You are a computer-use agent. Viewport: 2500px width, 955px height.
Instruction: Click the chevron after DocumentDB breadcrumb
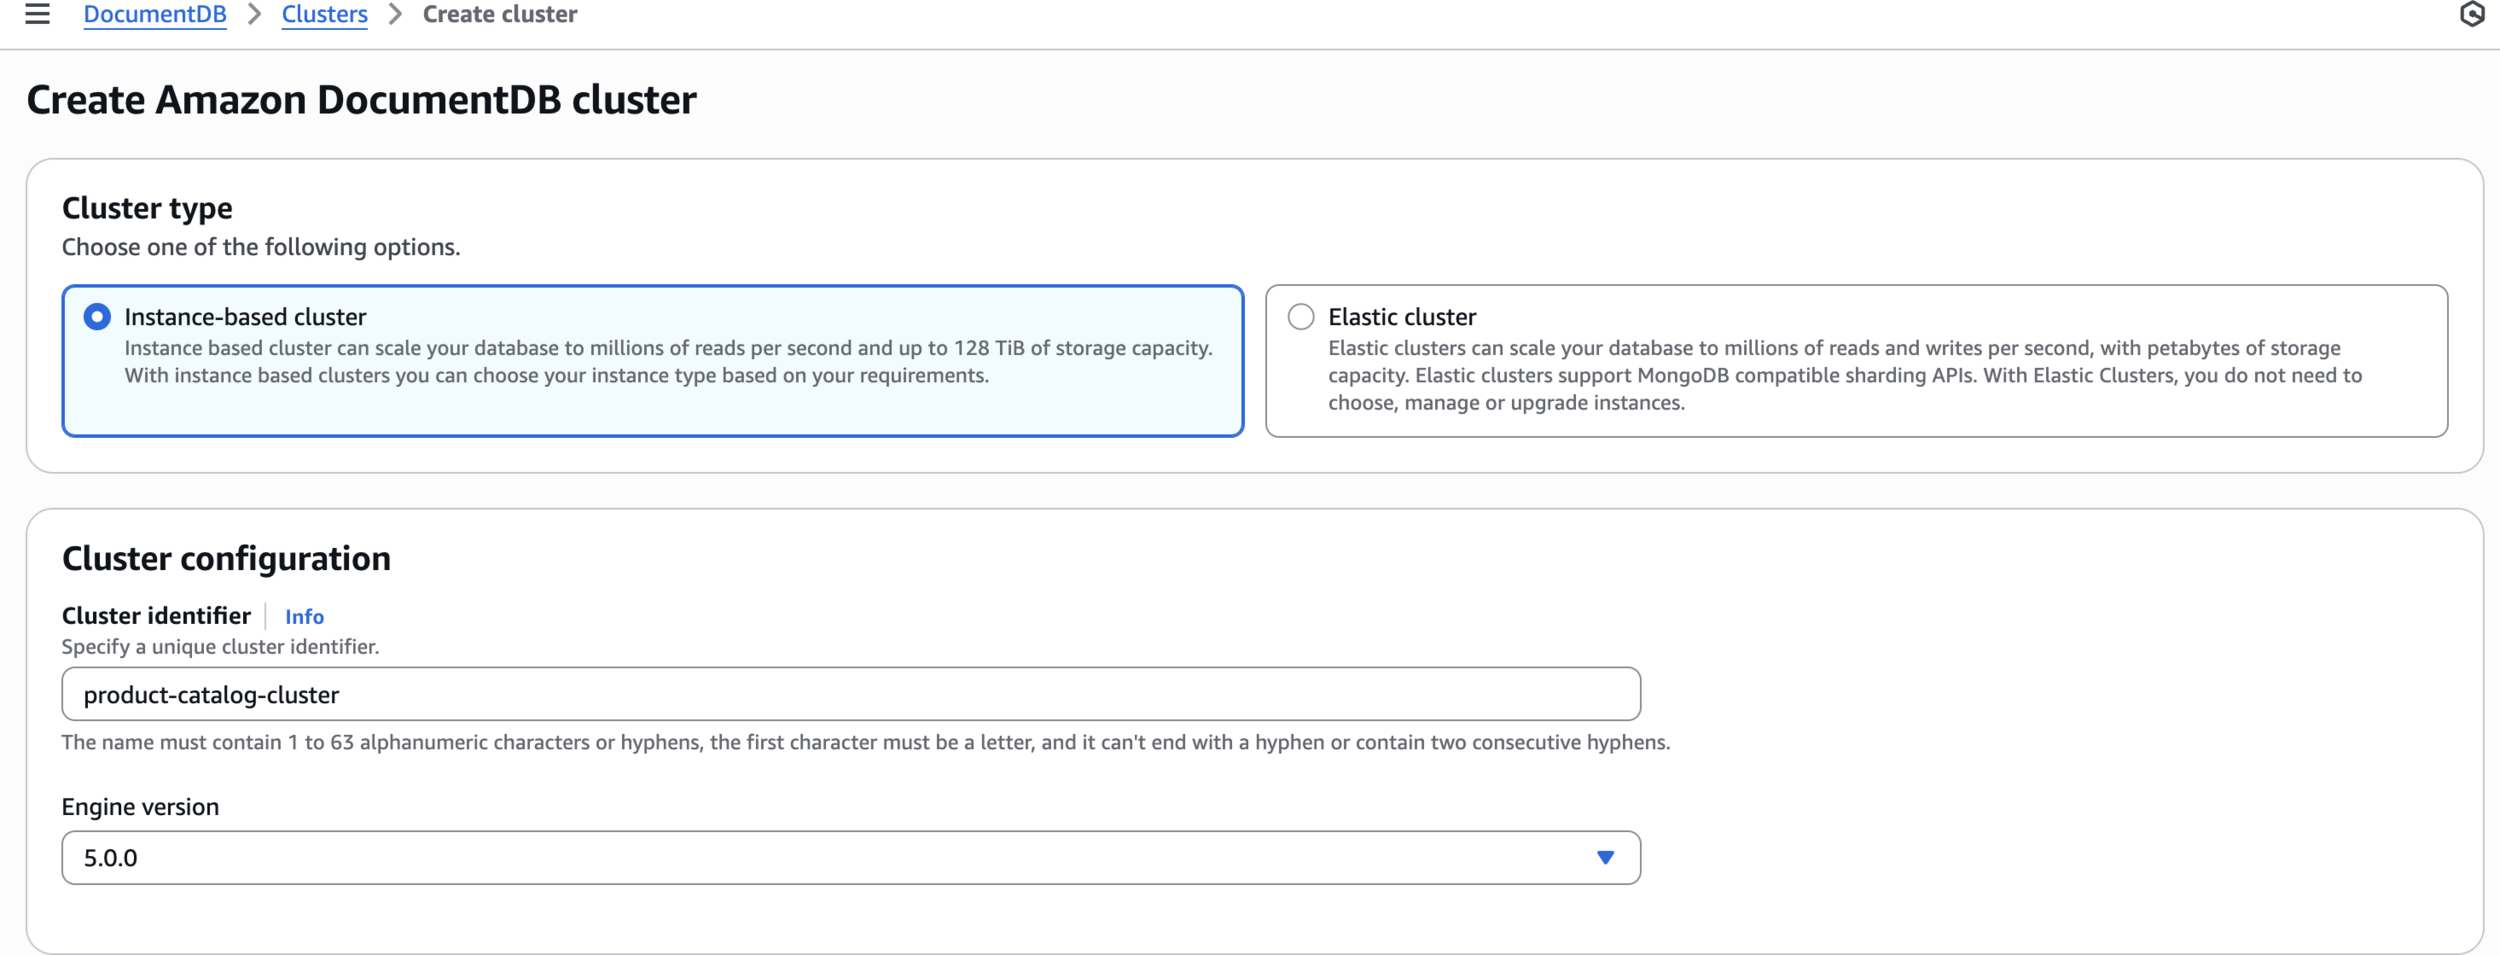254,14
